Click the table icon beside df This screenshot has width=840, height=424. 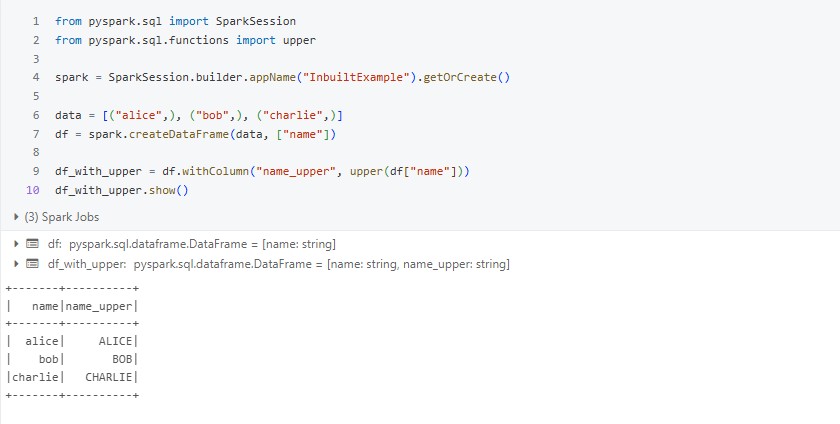33,244
